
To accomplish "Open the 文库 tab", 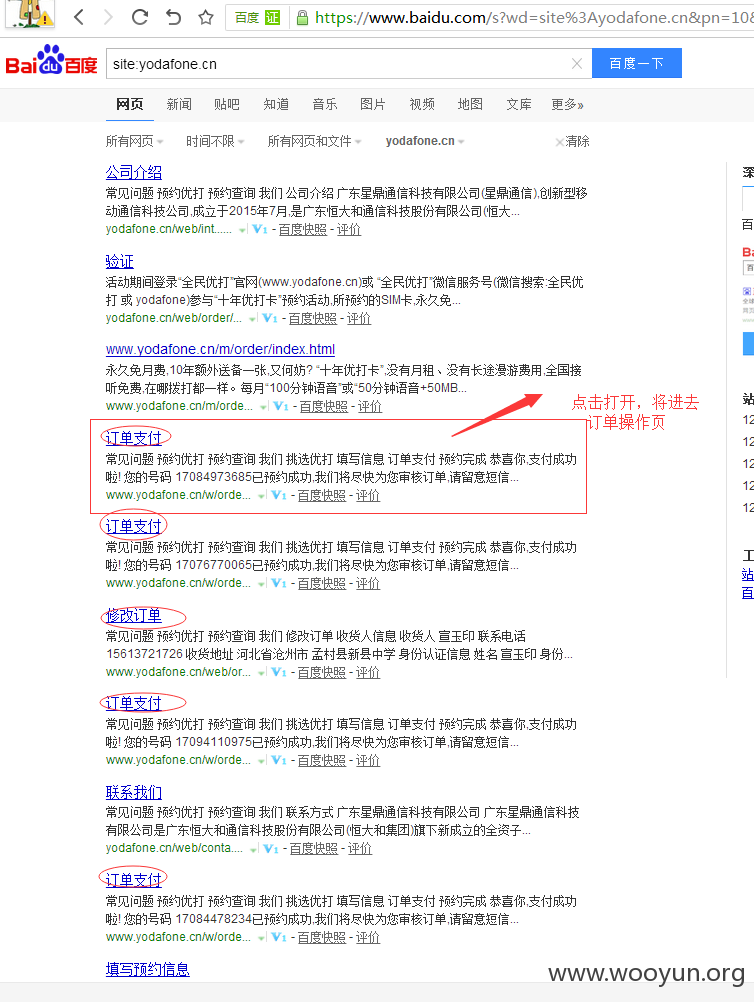I will tap(519, 104).
